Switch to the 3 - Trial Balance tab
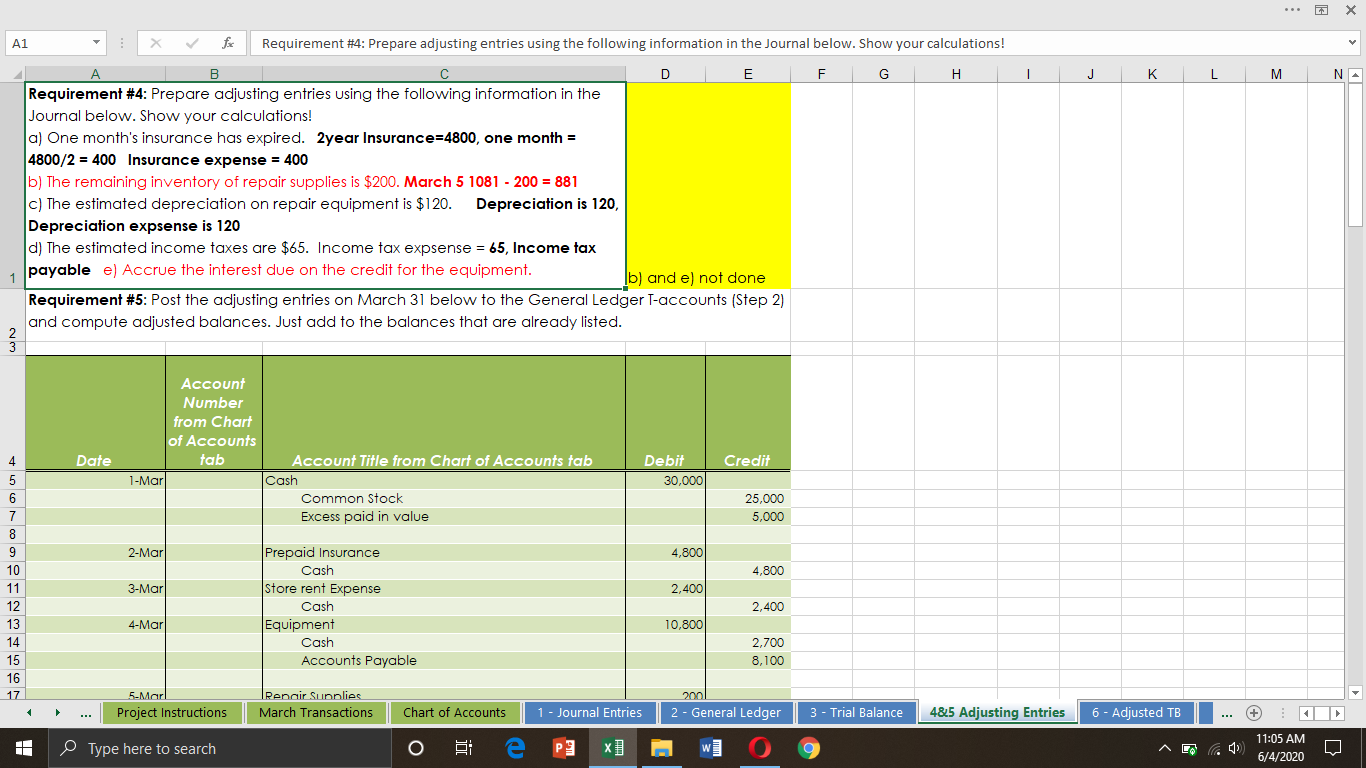The width and height of the screenshot is (1366, 768). (856, 713)
